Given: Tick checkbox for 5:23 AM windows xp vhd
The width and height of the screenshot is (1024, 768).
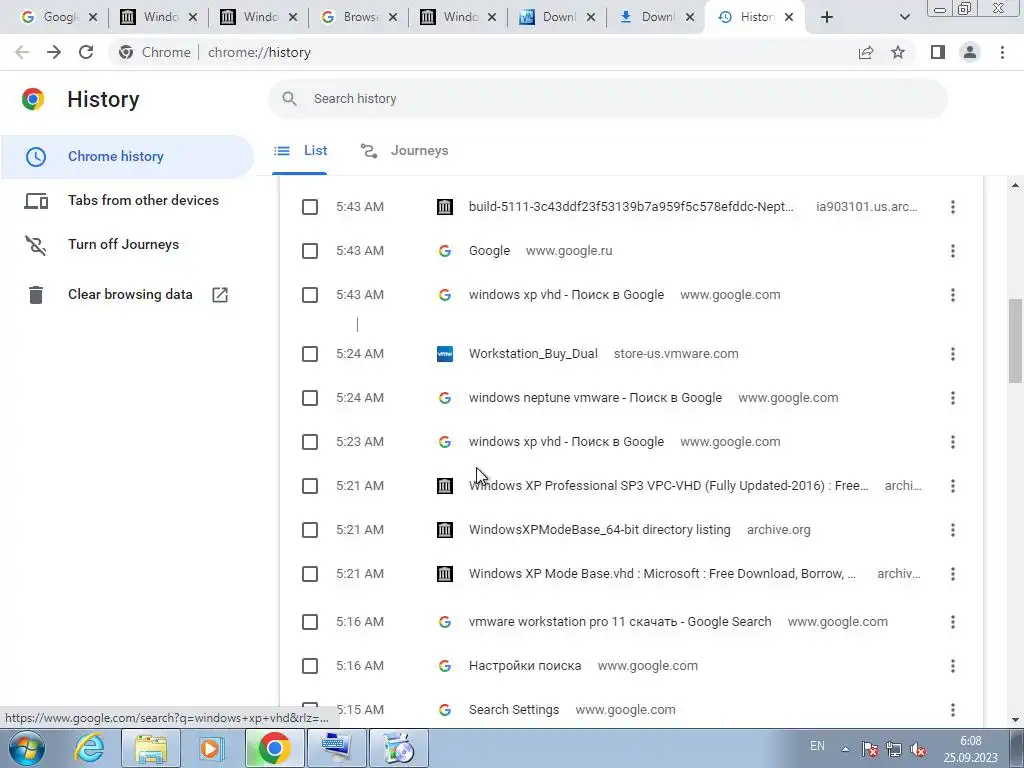Looking at the screenshot, I should 310,442.
